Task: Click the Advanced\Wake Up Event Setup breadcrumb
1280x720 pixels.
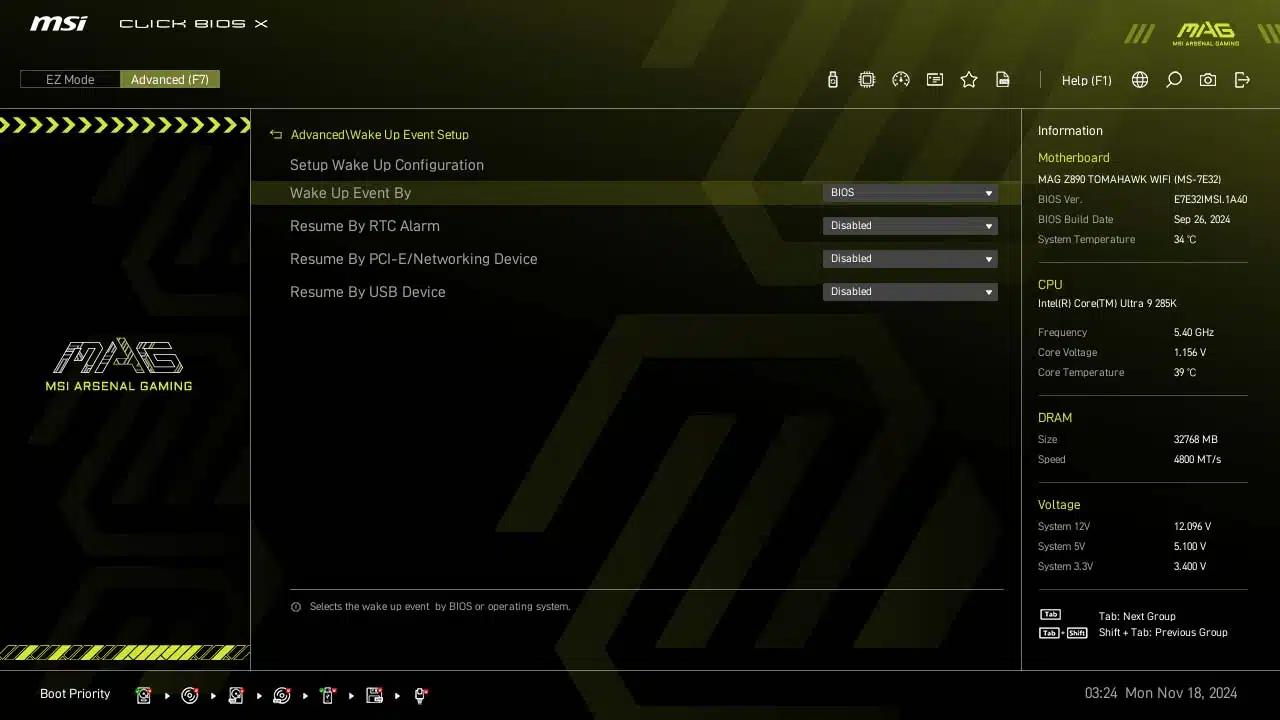Action: (379, 134)
